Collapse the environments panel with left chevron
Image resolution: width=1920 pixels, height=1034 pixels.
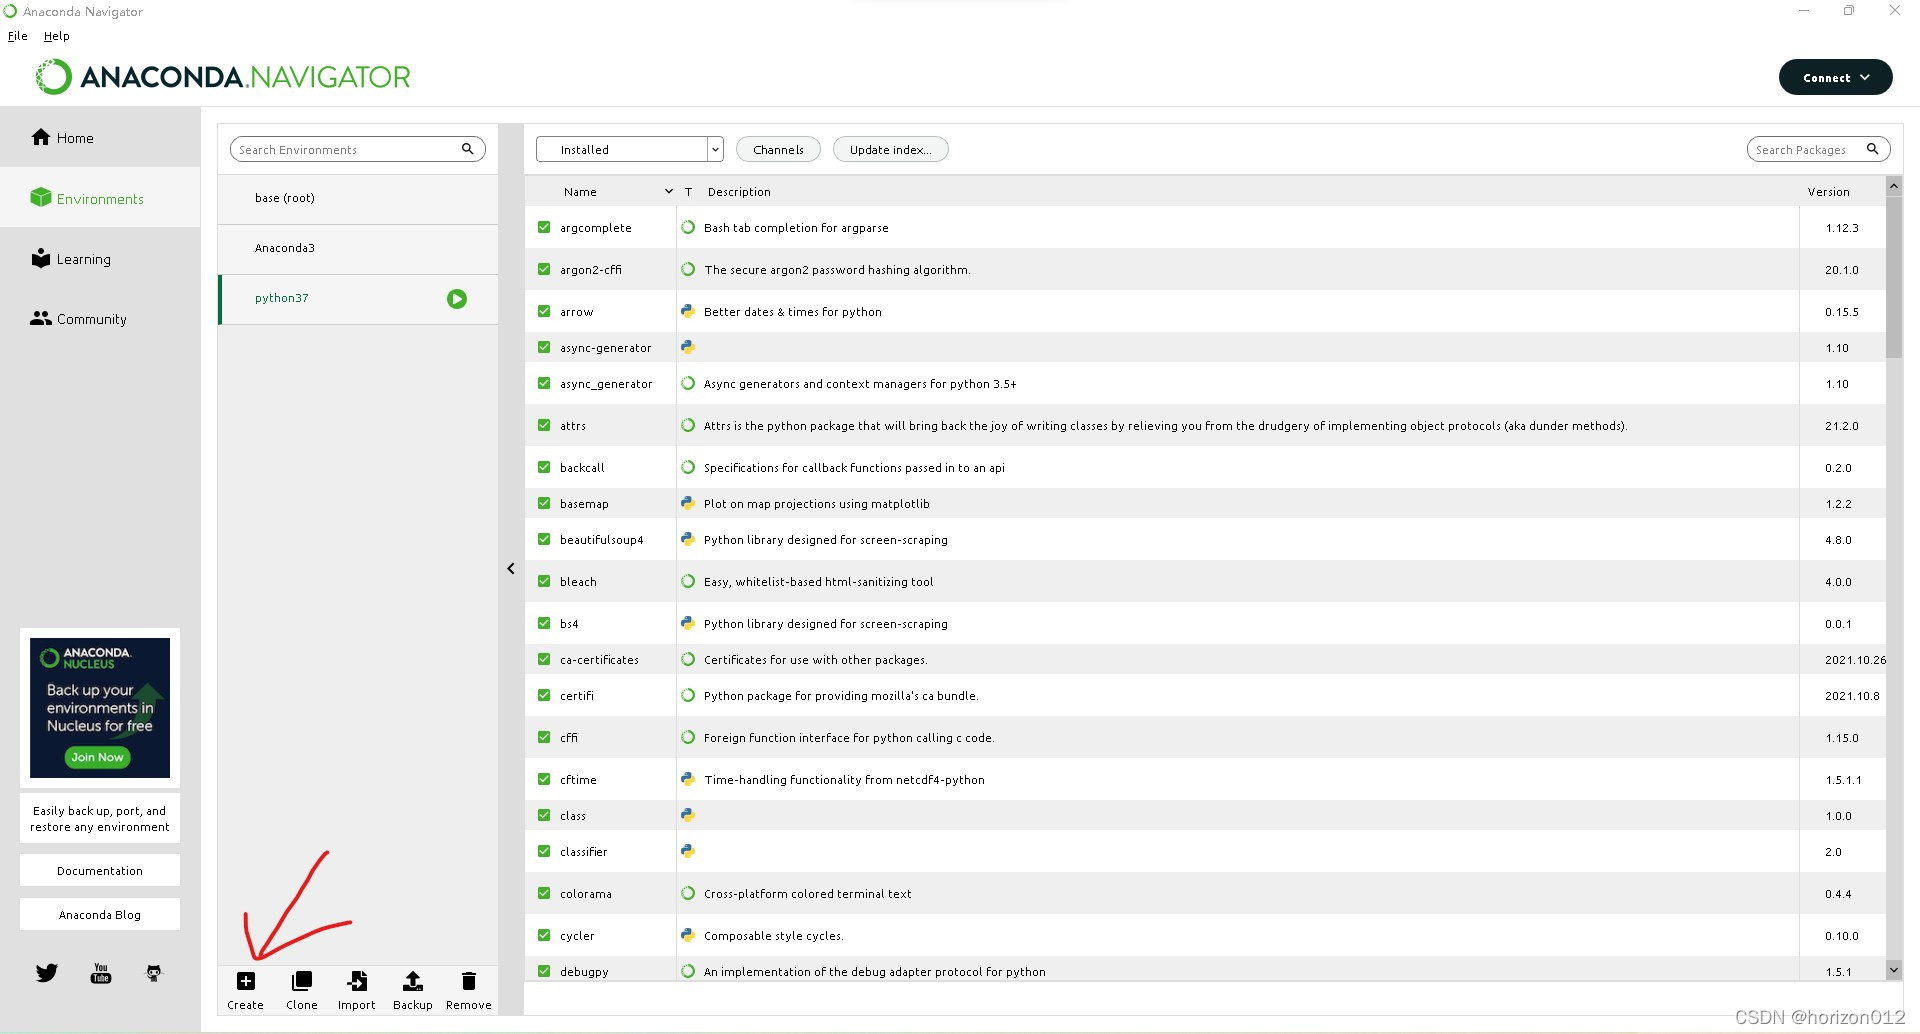511,568
